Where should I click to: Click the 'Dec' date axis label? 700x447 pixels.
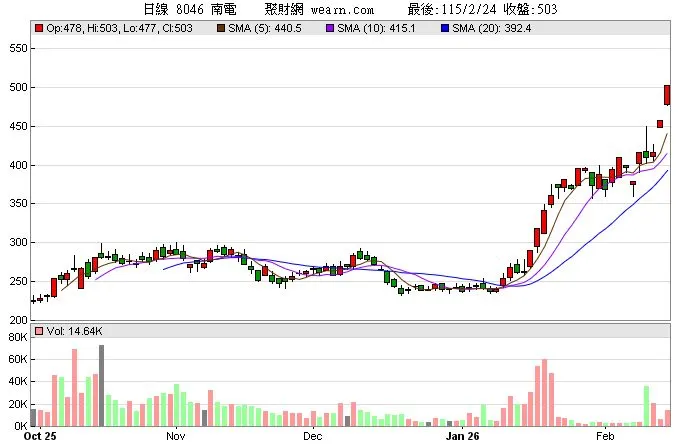[x=312, y=436]
